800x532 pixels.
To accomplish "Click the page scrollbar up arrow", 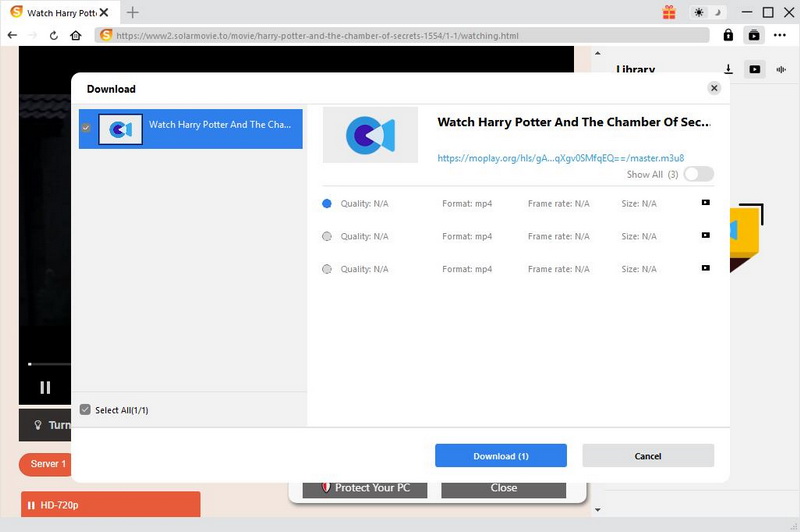I will coord(597,53).
